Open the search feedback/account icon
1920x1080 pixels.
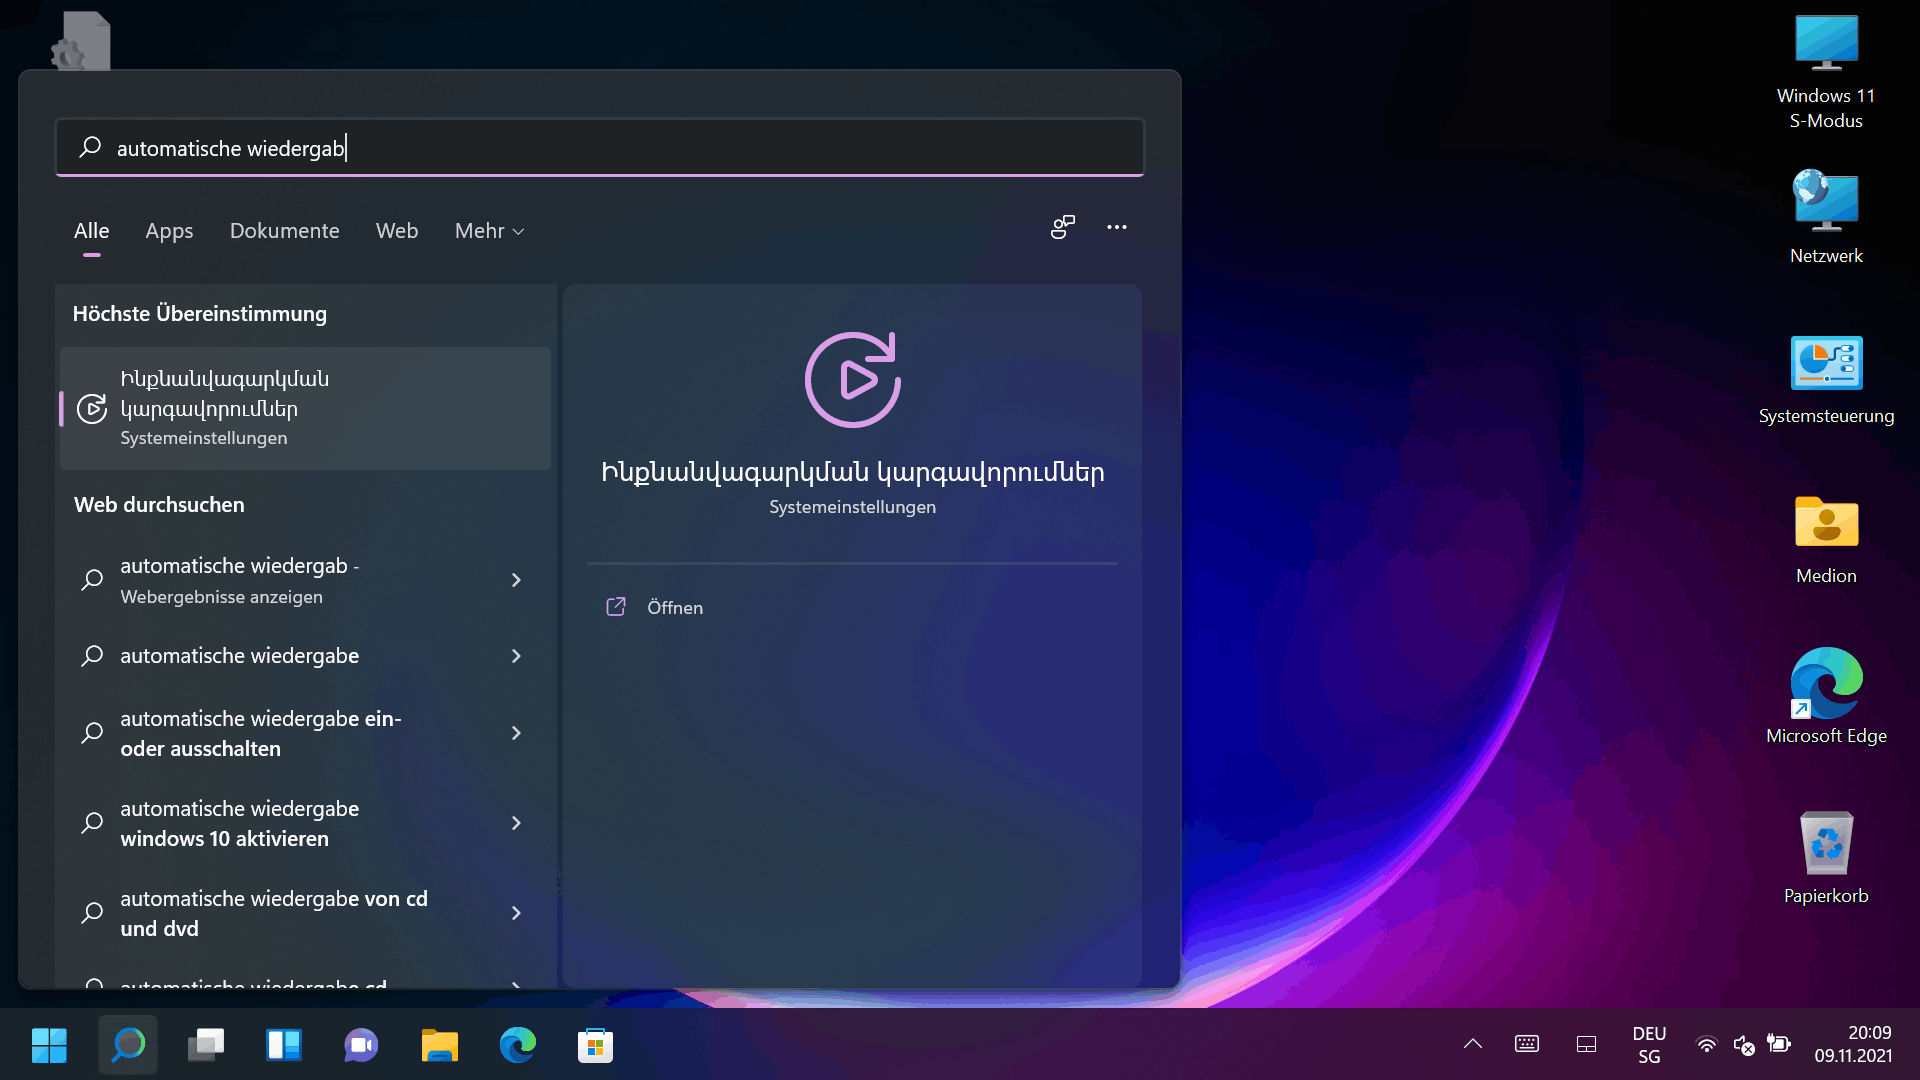(1062, 228)
